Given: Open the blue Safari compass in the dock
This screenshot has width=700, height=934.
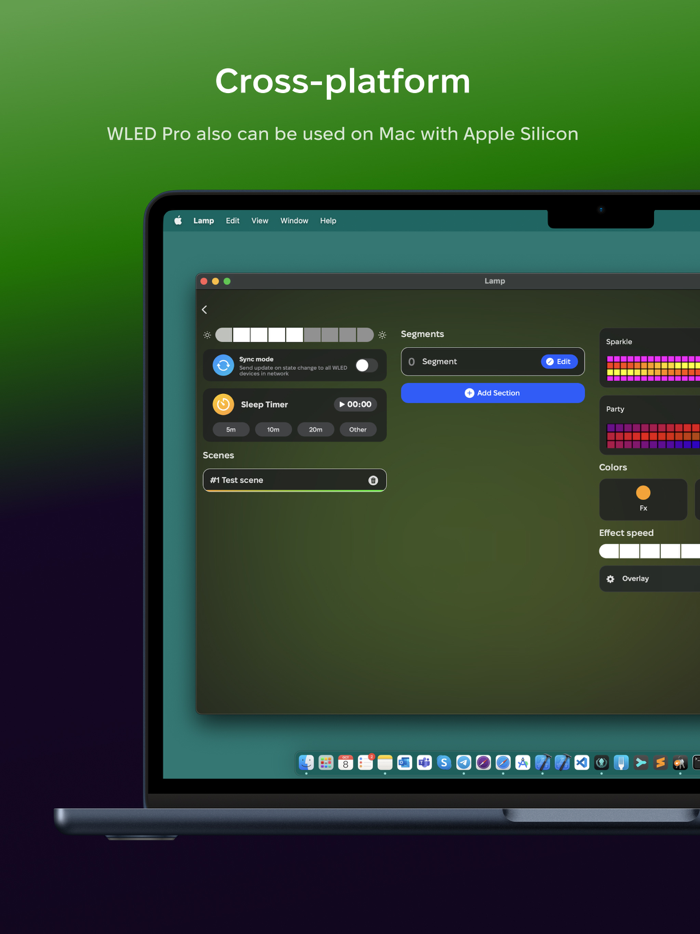Looking at the screenshot, I should coord(503,762).
